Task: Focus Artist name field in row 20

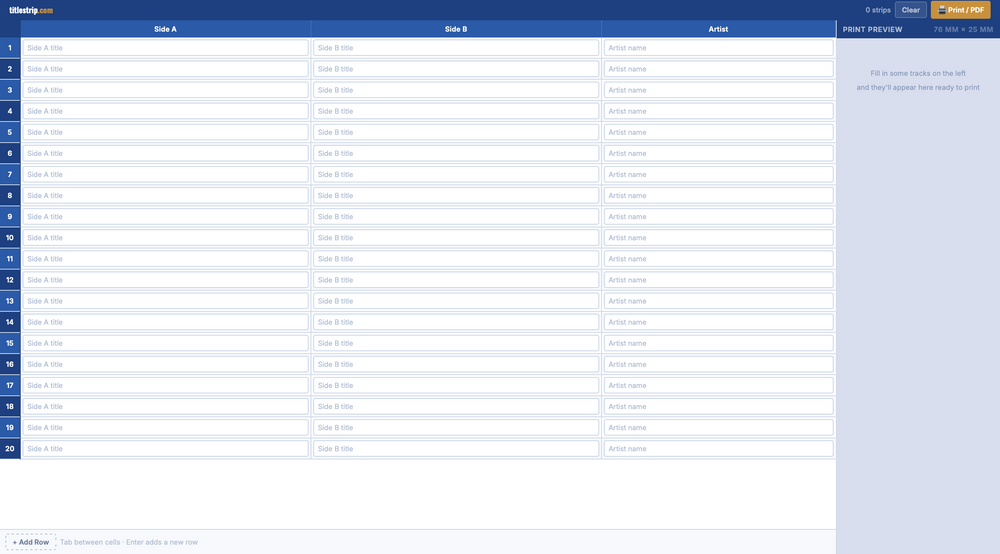Action: click(718, 448)
